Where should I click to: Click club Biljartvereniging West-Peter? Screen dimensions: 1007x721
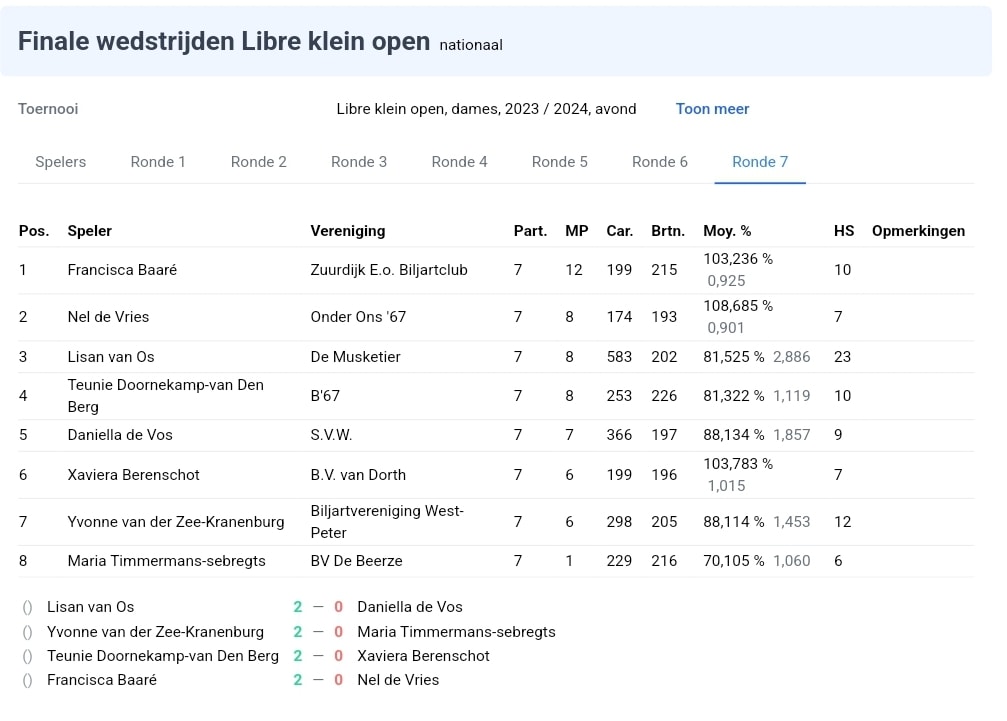click(387, 522)
